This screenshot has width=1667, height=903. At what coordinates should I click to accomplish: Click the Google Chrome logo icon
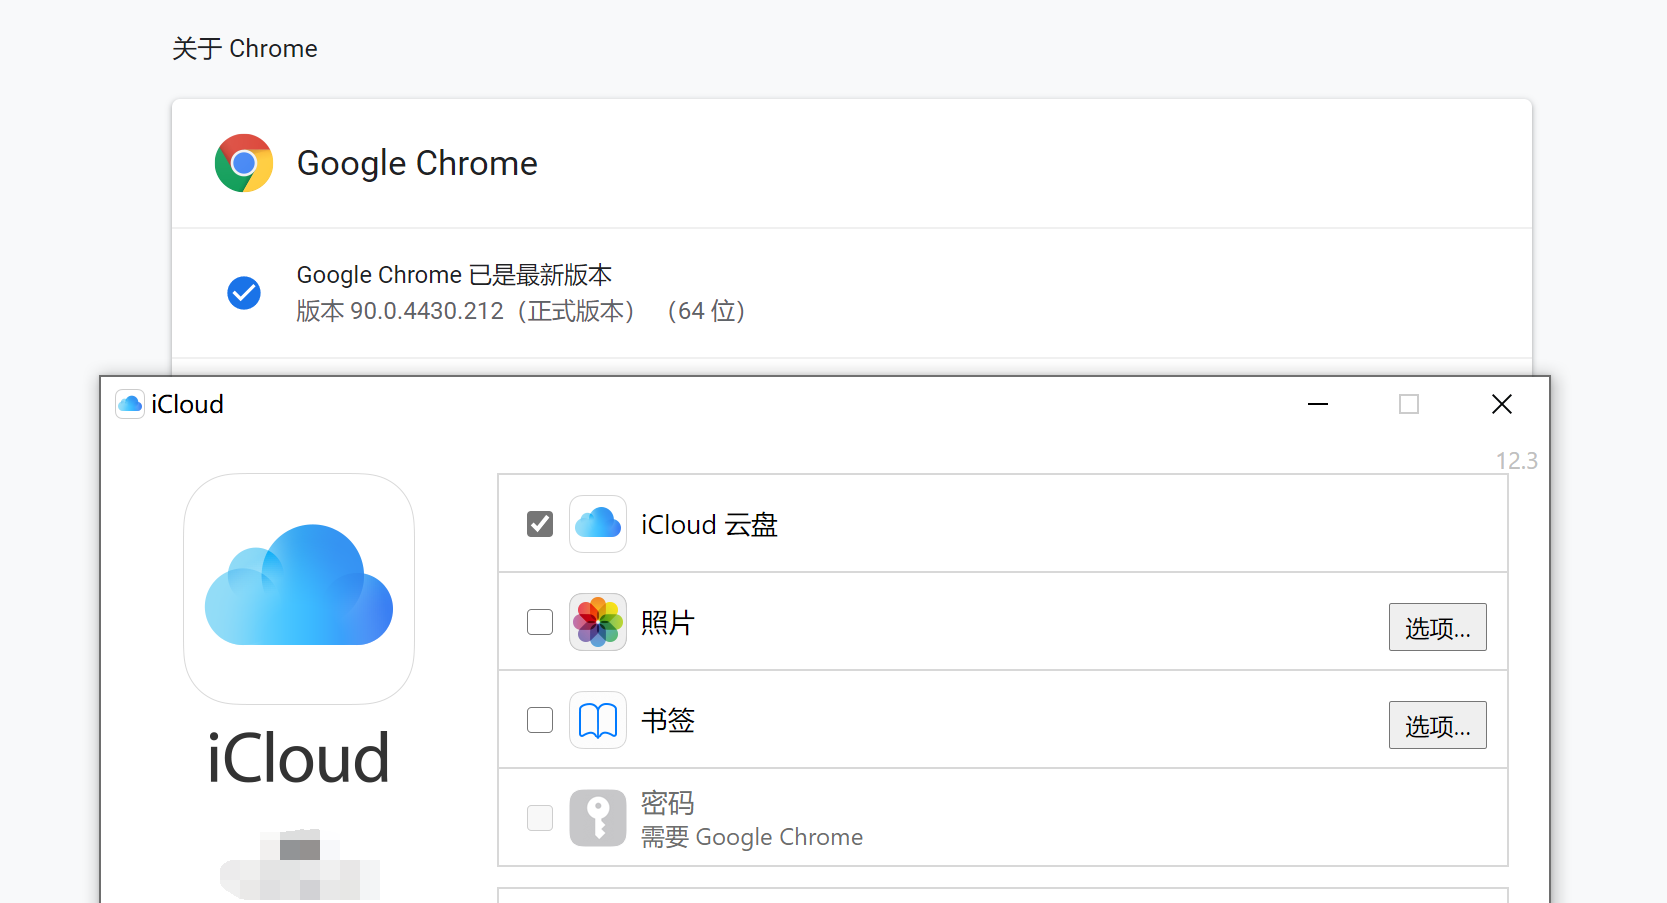pyautogui.click(x=244, y=163)
